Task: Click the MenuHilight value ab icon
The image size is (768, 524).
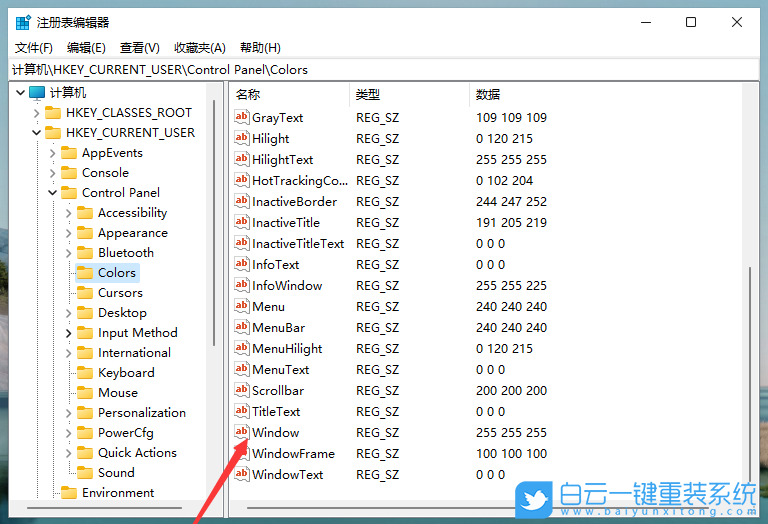Action: (241, 349)
